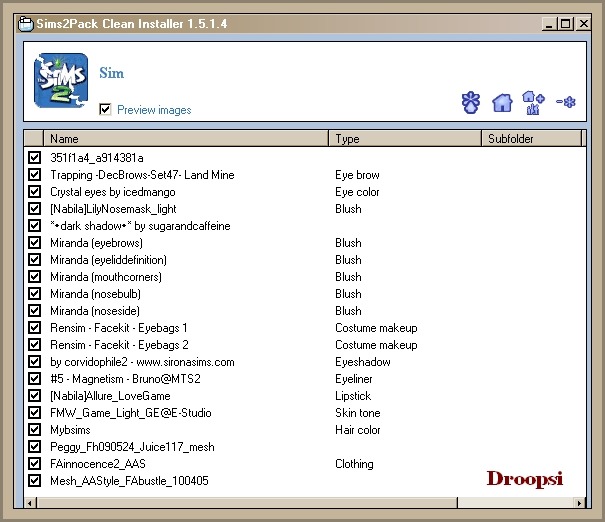Minimize the Sims2Pack Clean Installer window
Screen dimensions: 605x522
coord(549,24)
